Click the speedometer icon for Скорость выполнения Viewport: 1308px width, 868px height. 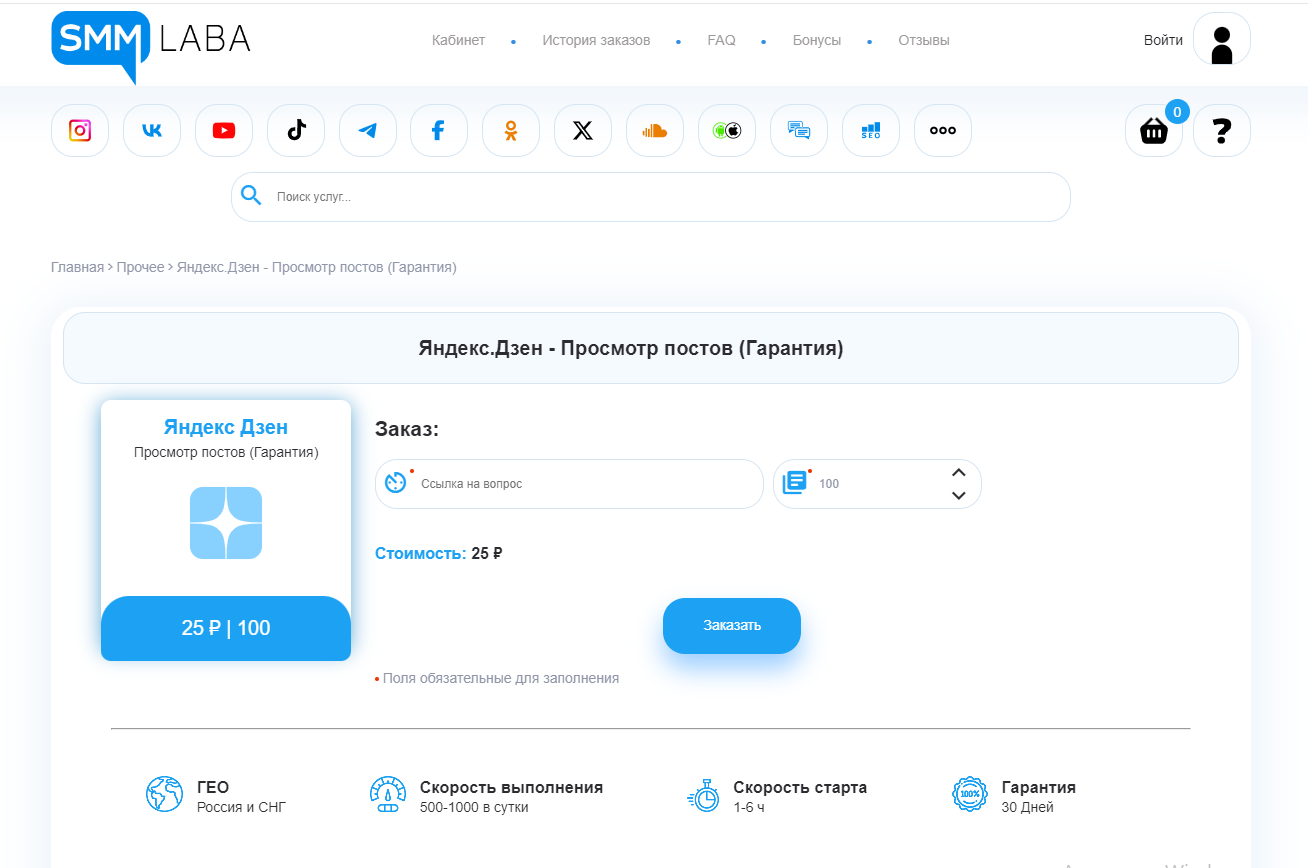pyautogui.click(x=388, y=795)
